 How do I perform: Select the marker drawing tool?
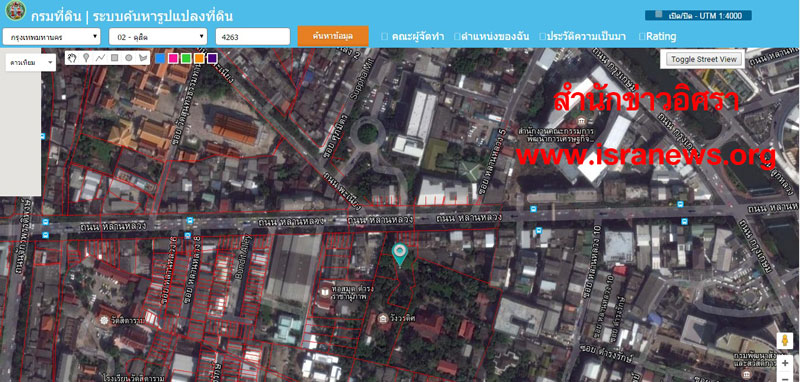click(86, 58)
